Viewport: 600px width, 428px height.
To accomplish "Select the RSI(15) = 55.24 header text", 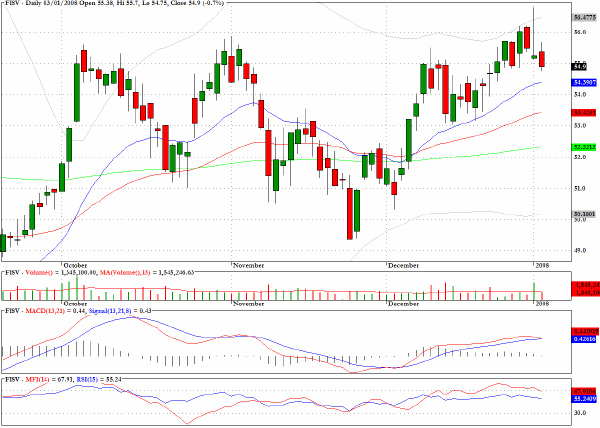I will [99, 380].
